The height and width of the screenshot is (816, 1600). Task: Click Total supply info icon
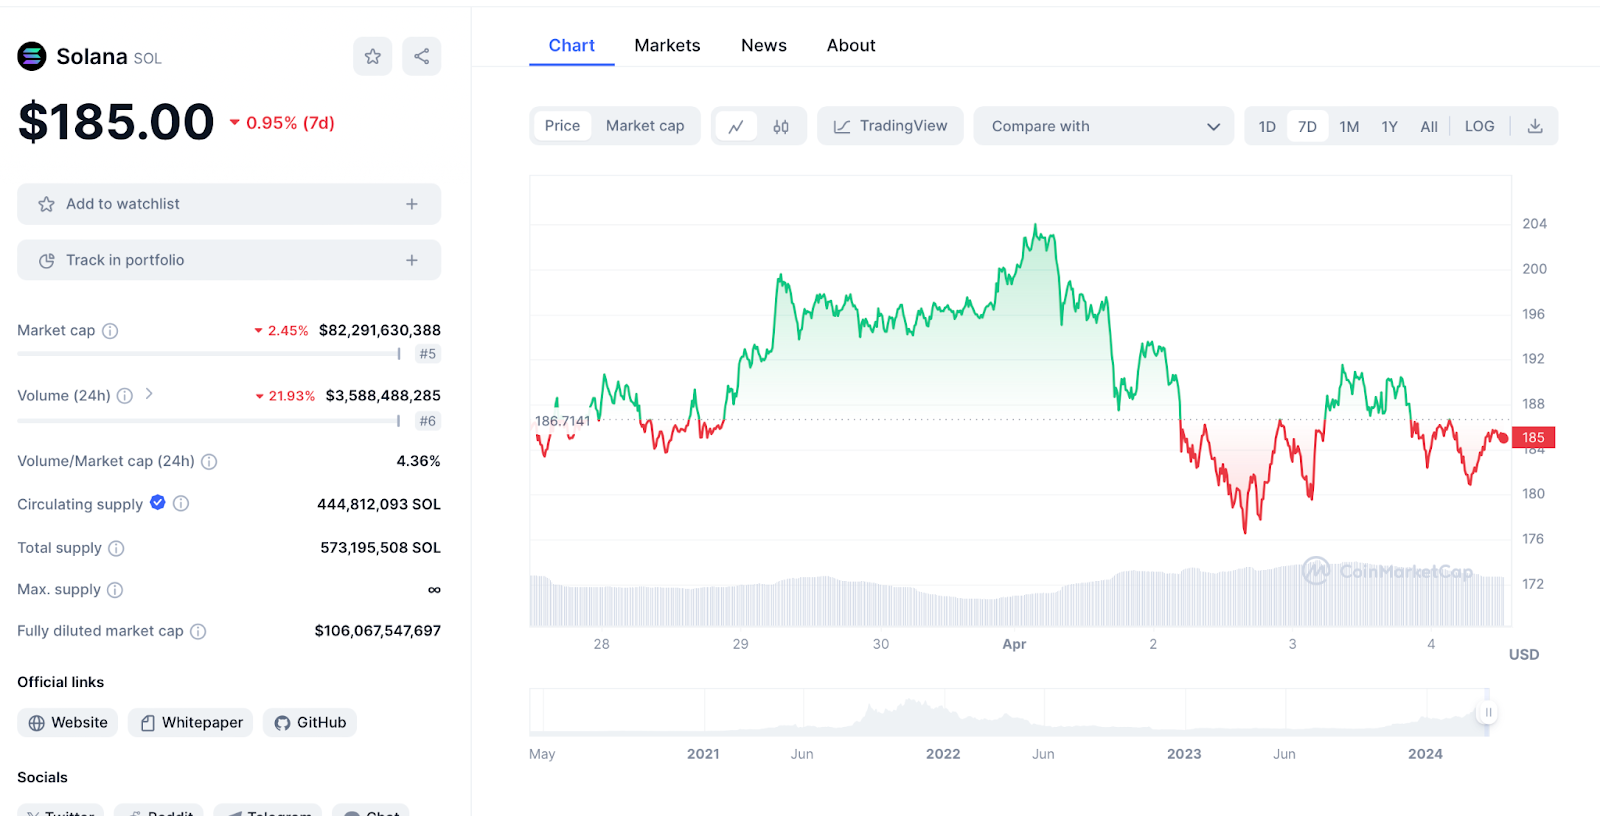116,548
